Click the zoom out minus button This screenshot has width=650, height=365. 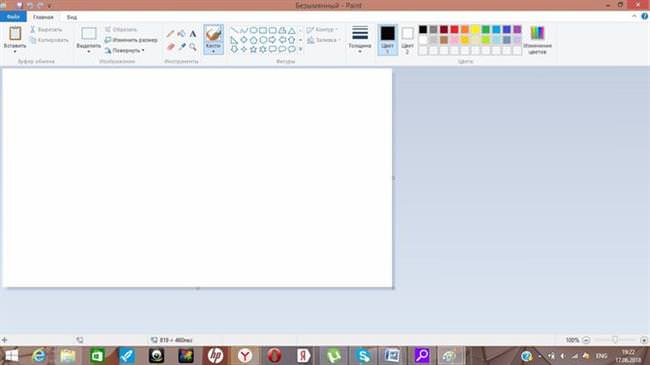pyautogui.click(x=586, y=340)
